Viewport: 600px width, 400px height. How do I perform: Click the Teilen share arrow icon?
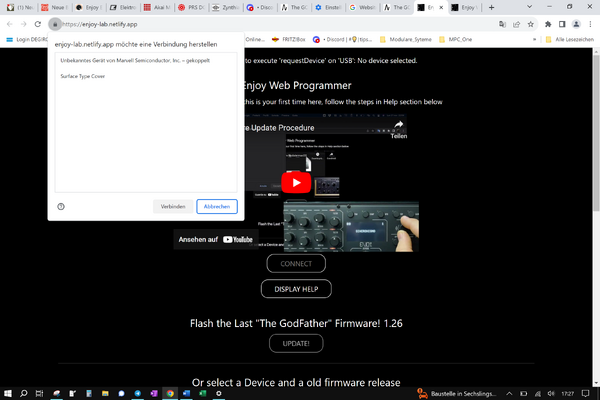[x=399, y=124]
